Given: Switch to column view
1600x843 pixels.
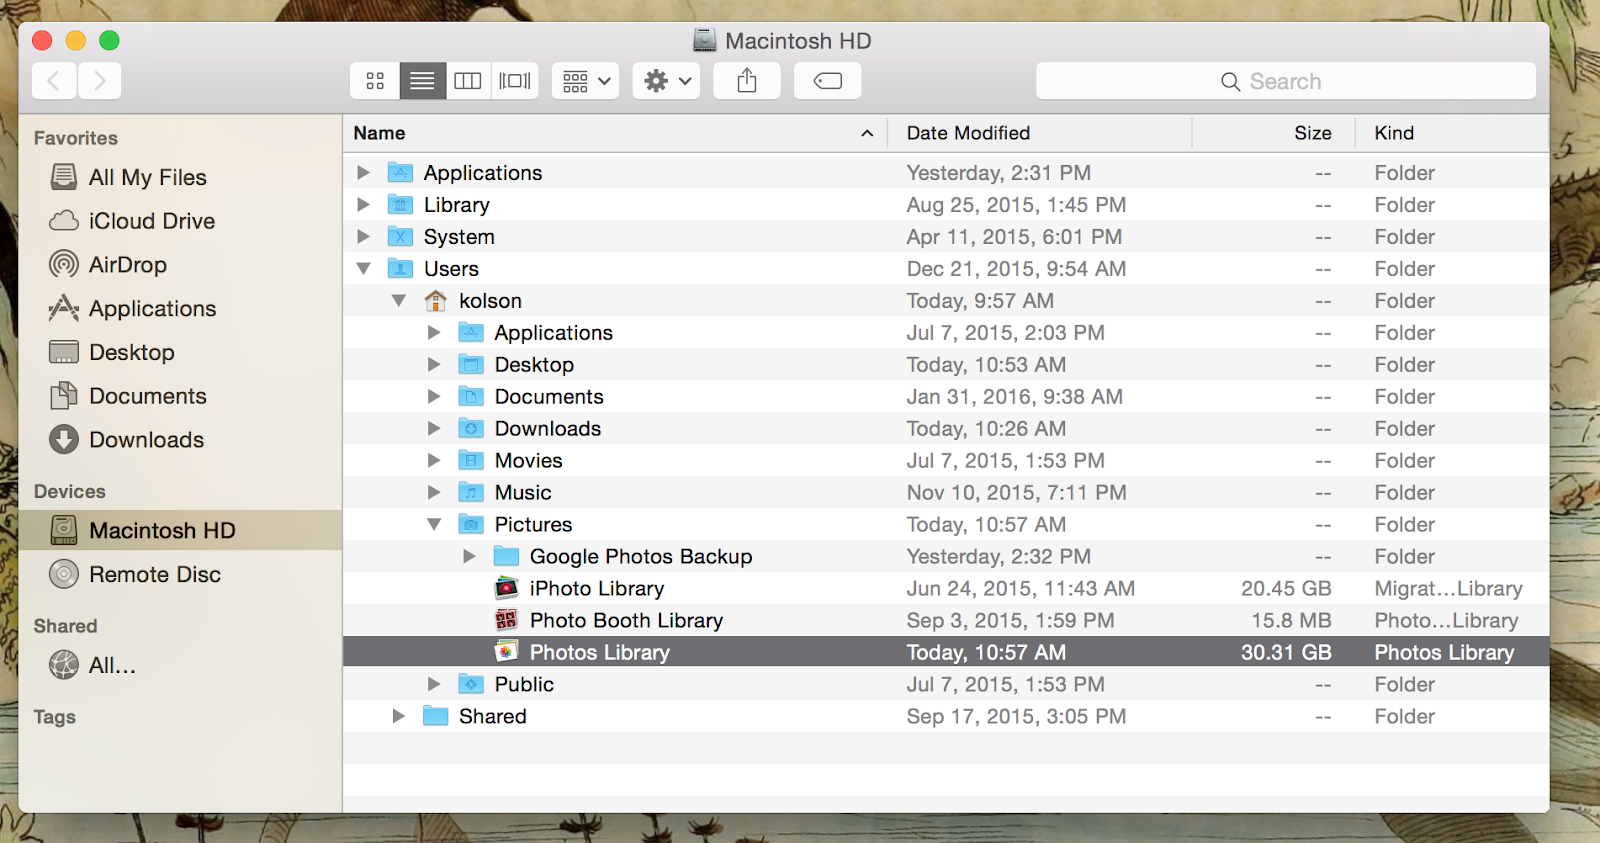Looking at the screenshot, I should pos(468,81).
